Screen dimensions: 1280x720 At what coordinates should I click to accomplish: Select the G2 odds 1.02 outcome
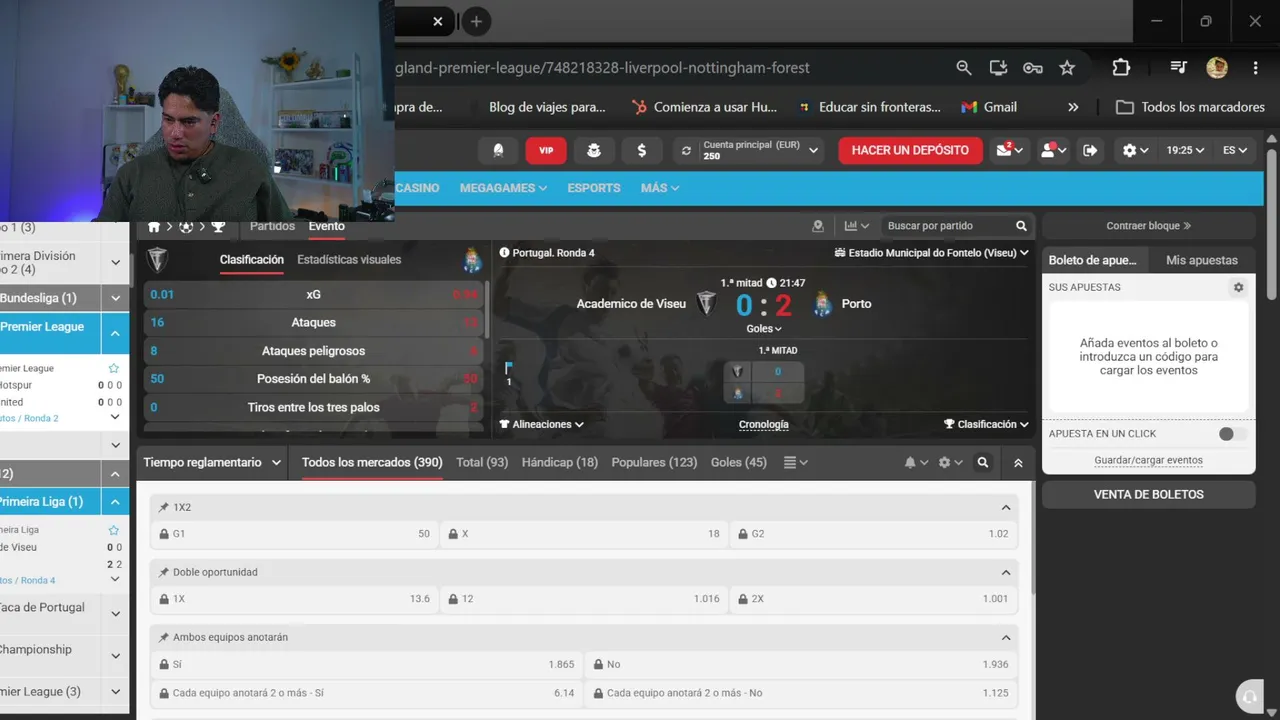tap(873, 534)
